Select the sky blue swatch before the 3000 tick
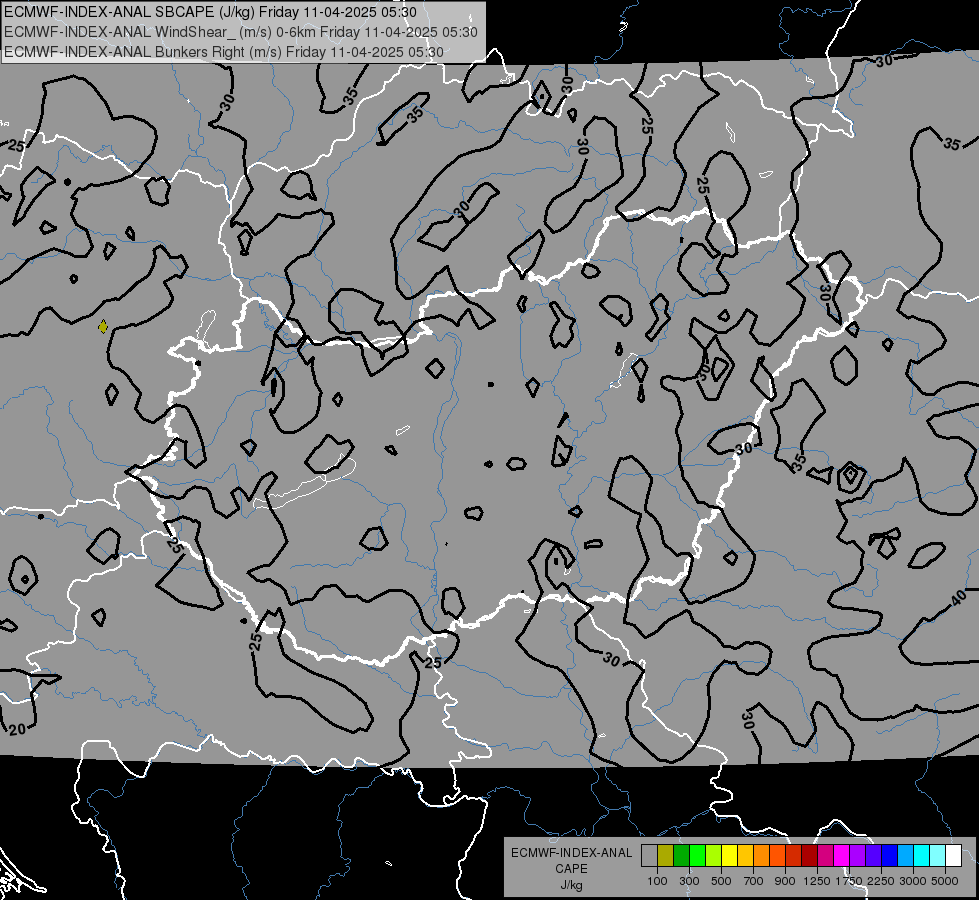Image resolution: width=979 pixels, height=900 pixels. tap(905, 855)
